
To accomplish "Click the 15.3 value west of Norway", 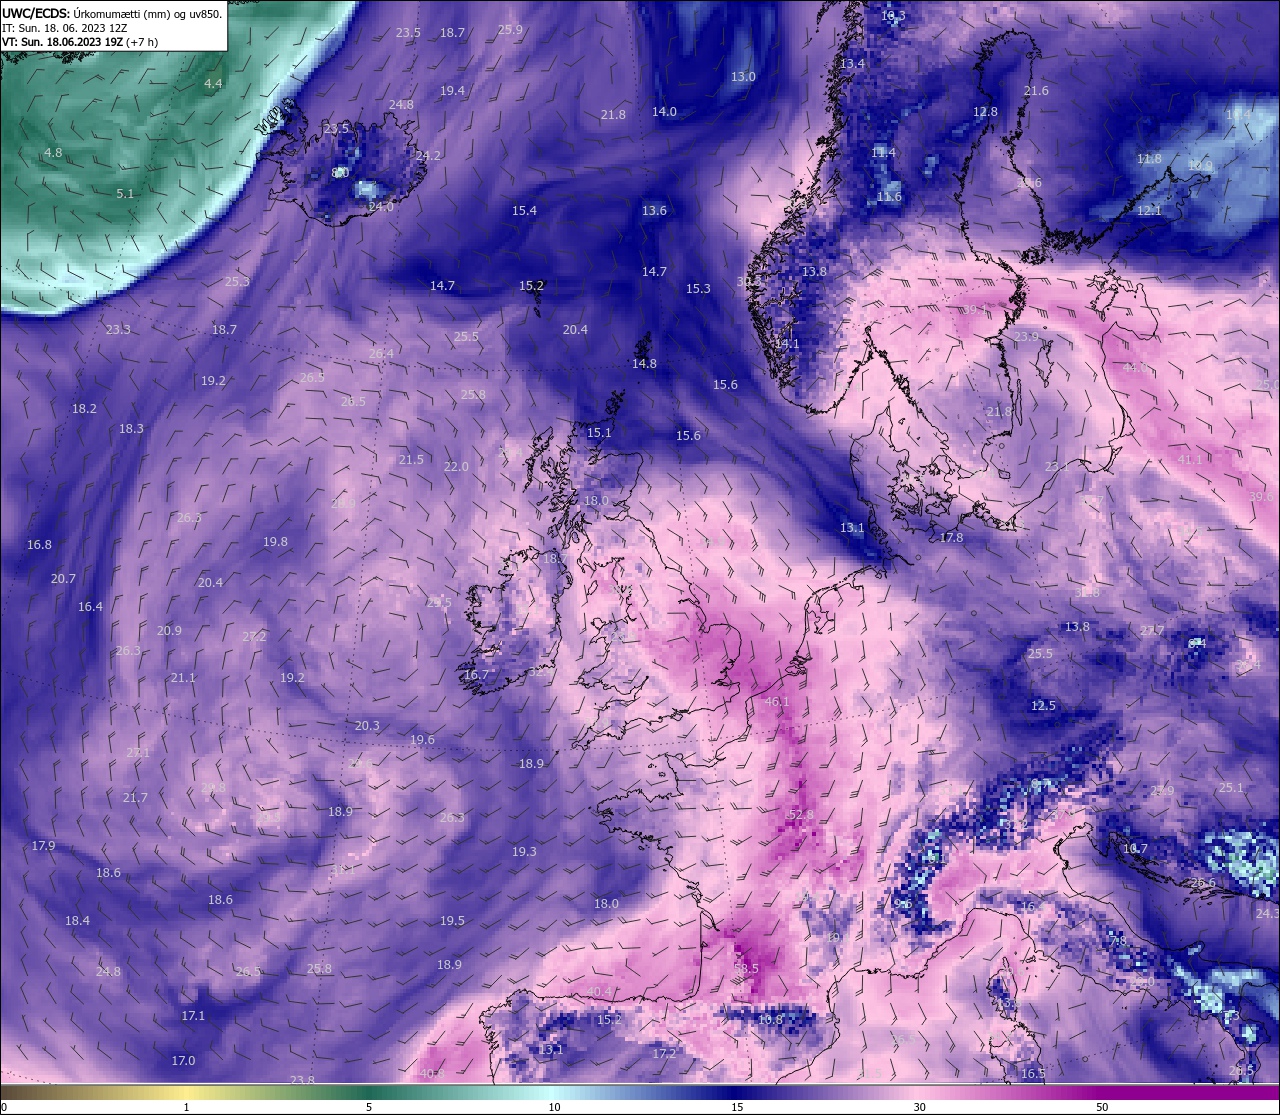I will pos(698,289).
